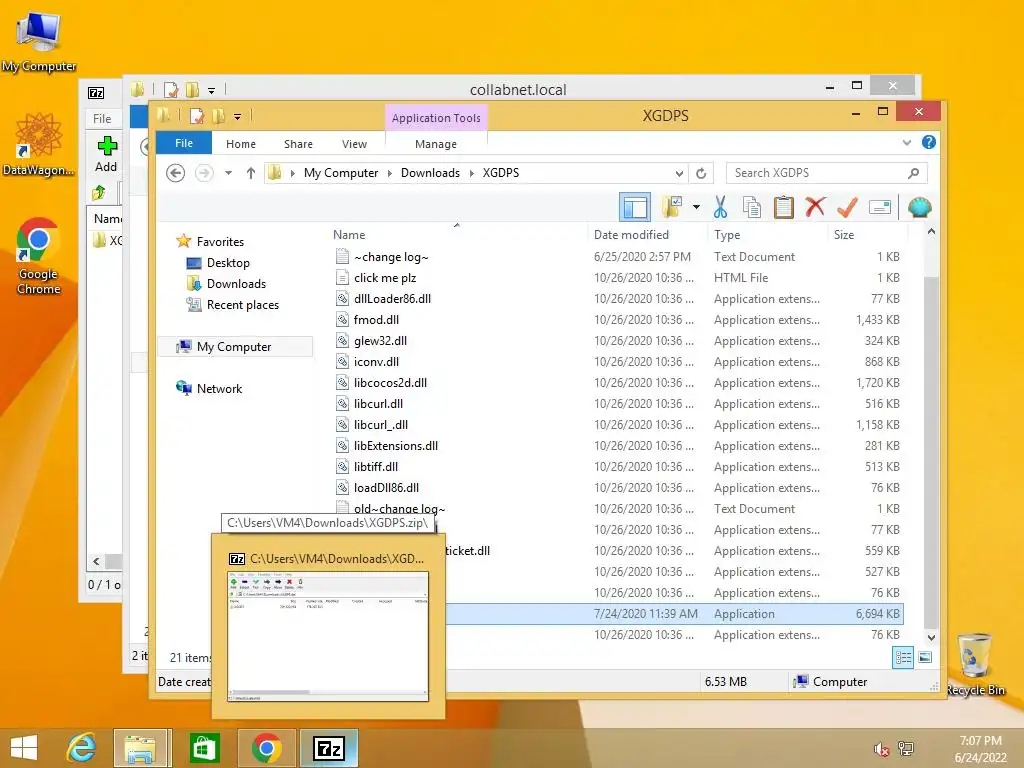Switch to details view button

click(903, 657)
